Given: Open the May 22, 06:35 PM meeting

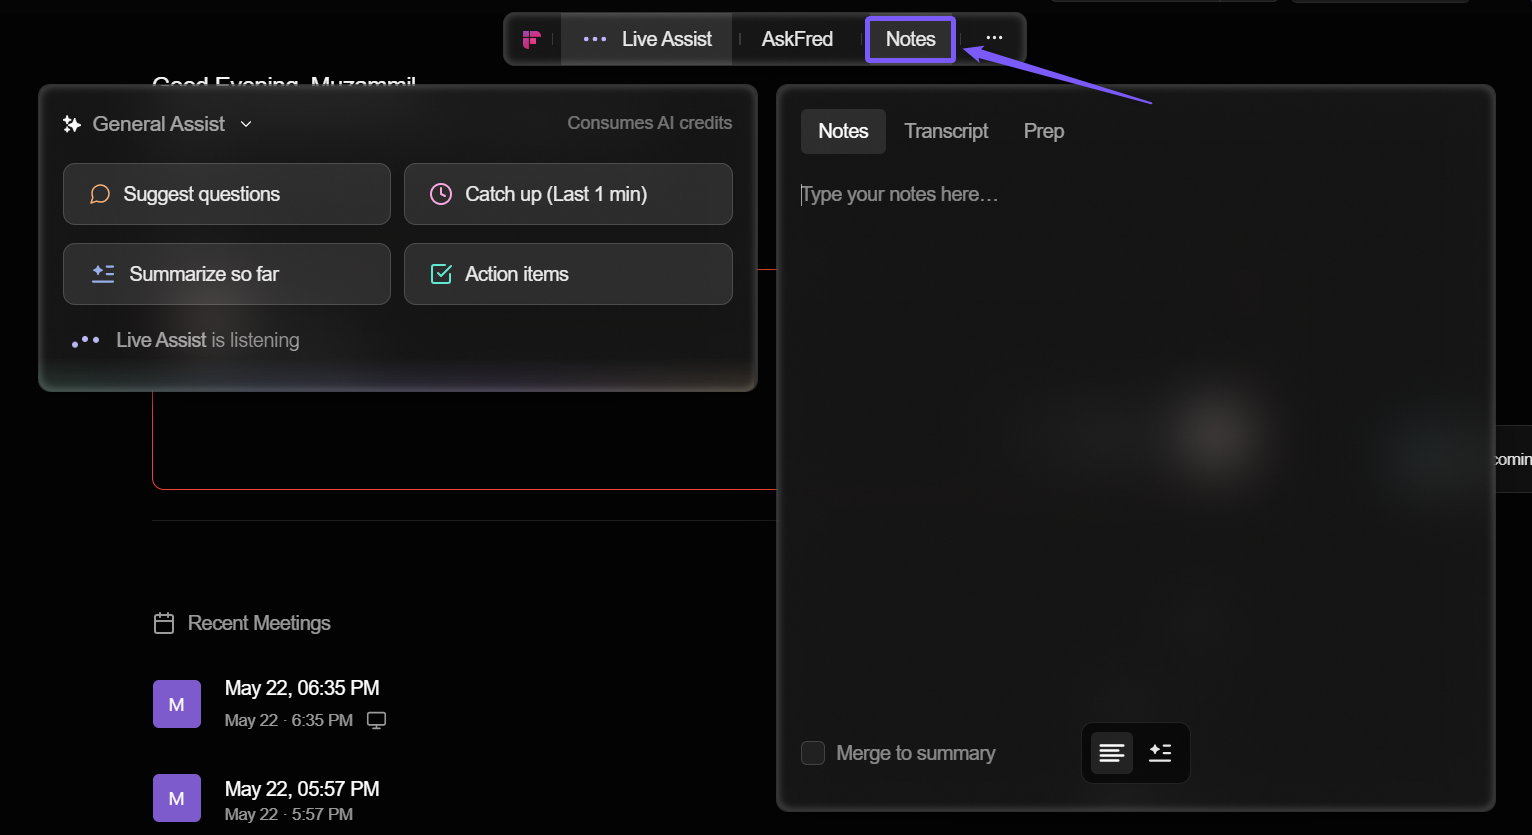Looking at the screenshot, I should [302, 688].
